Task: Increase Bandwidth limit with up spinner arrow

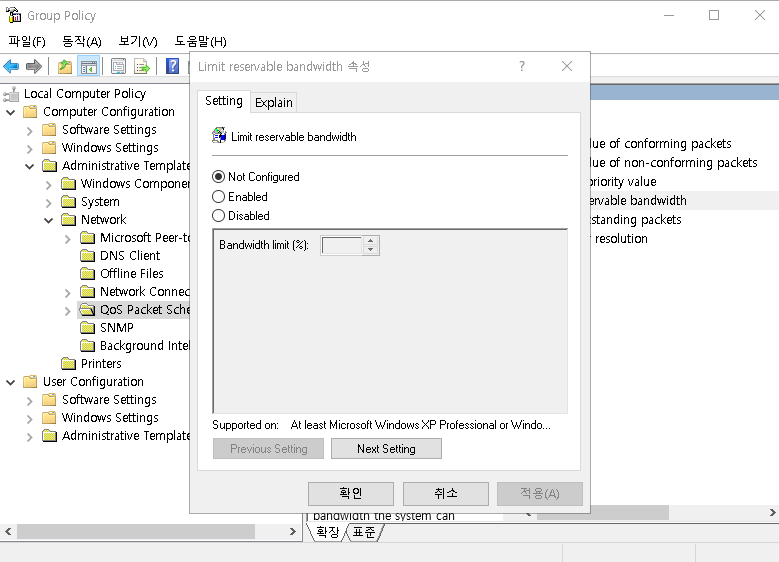Action: click(x=370, y=241)
